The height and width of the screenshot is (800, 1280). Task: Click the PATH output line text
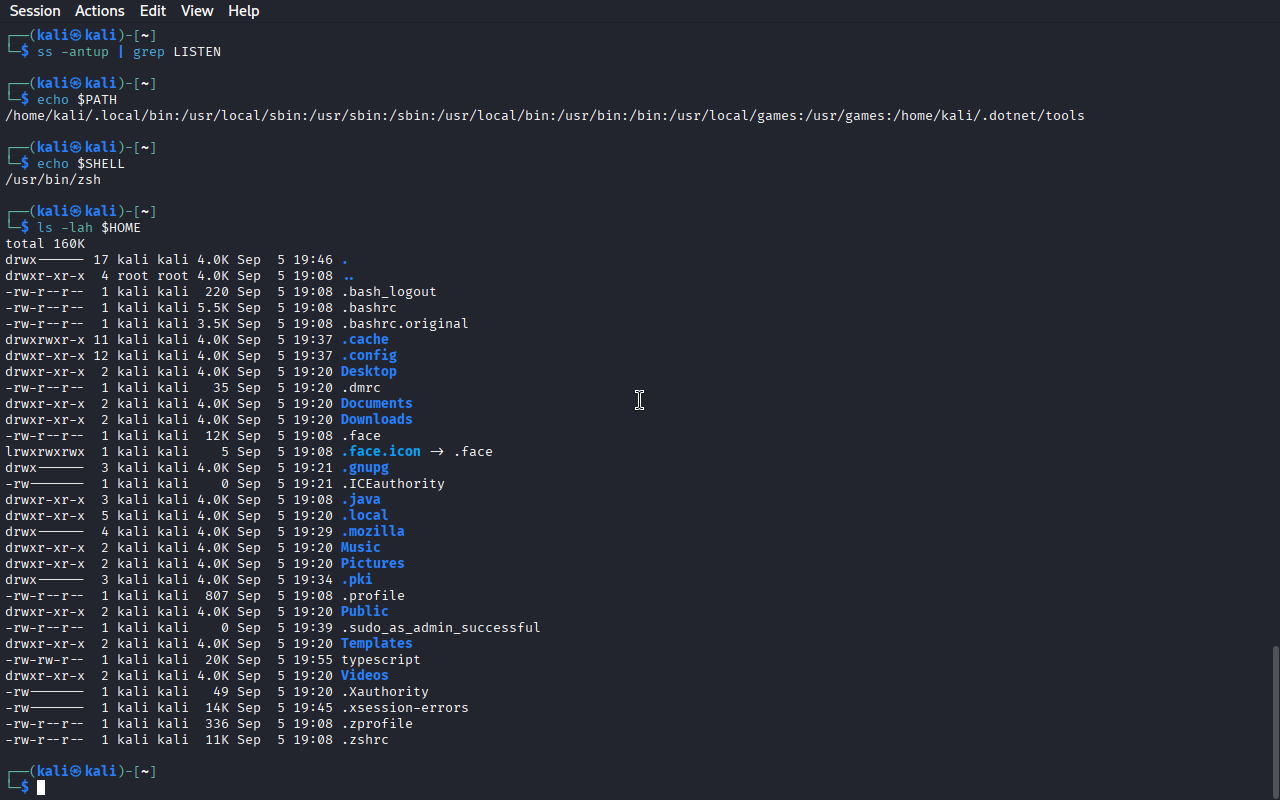545,115
